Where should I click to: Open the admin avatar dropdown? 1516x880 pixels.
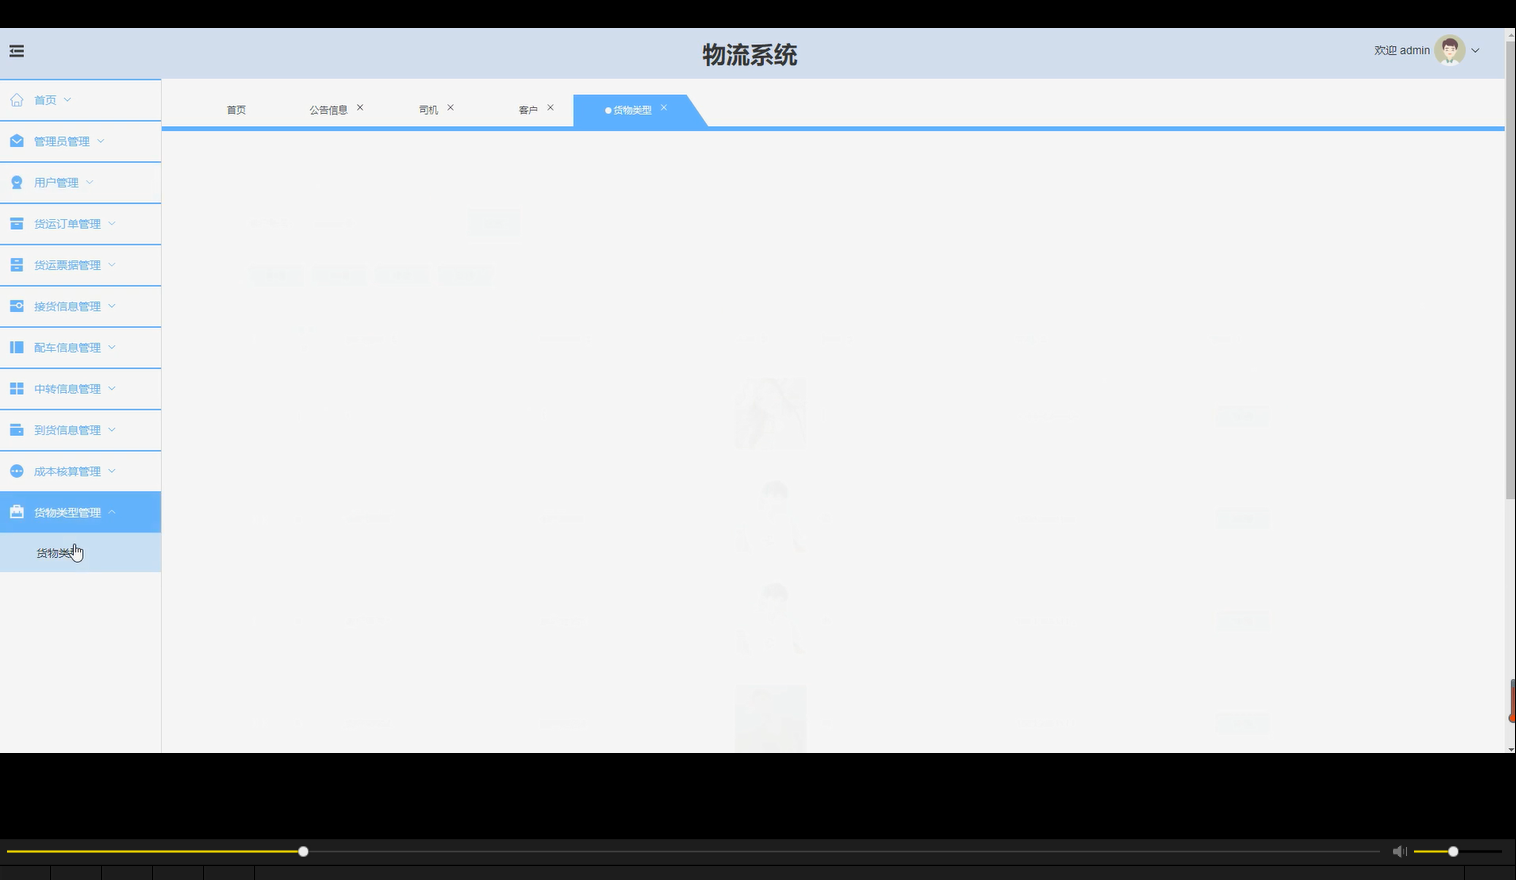tap(1448, 50)
